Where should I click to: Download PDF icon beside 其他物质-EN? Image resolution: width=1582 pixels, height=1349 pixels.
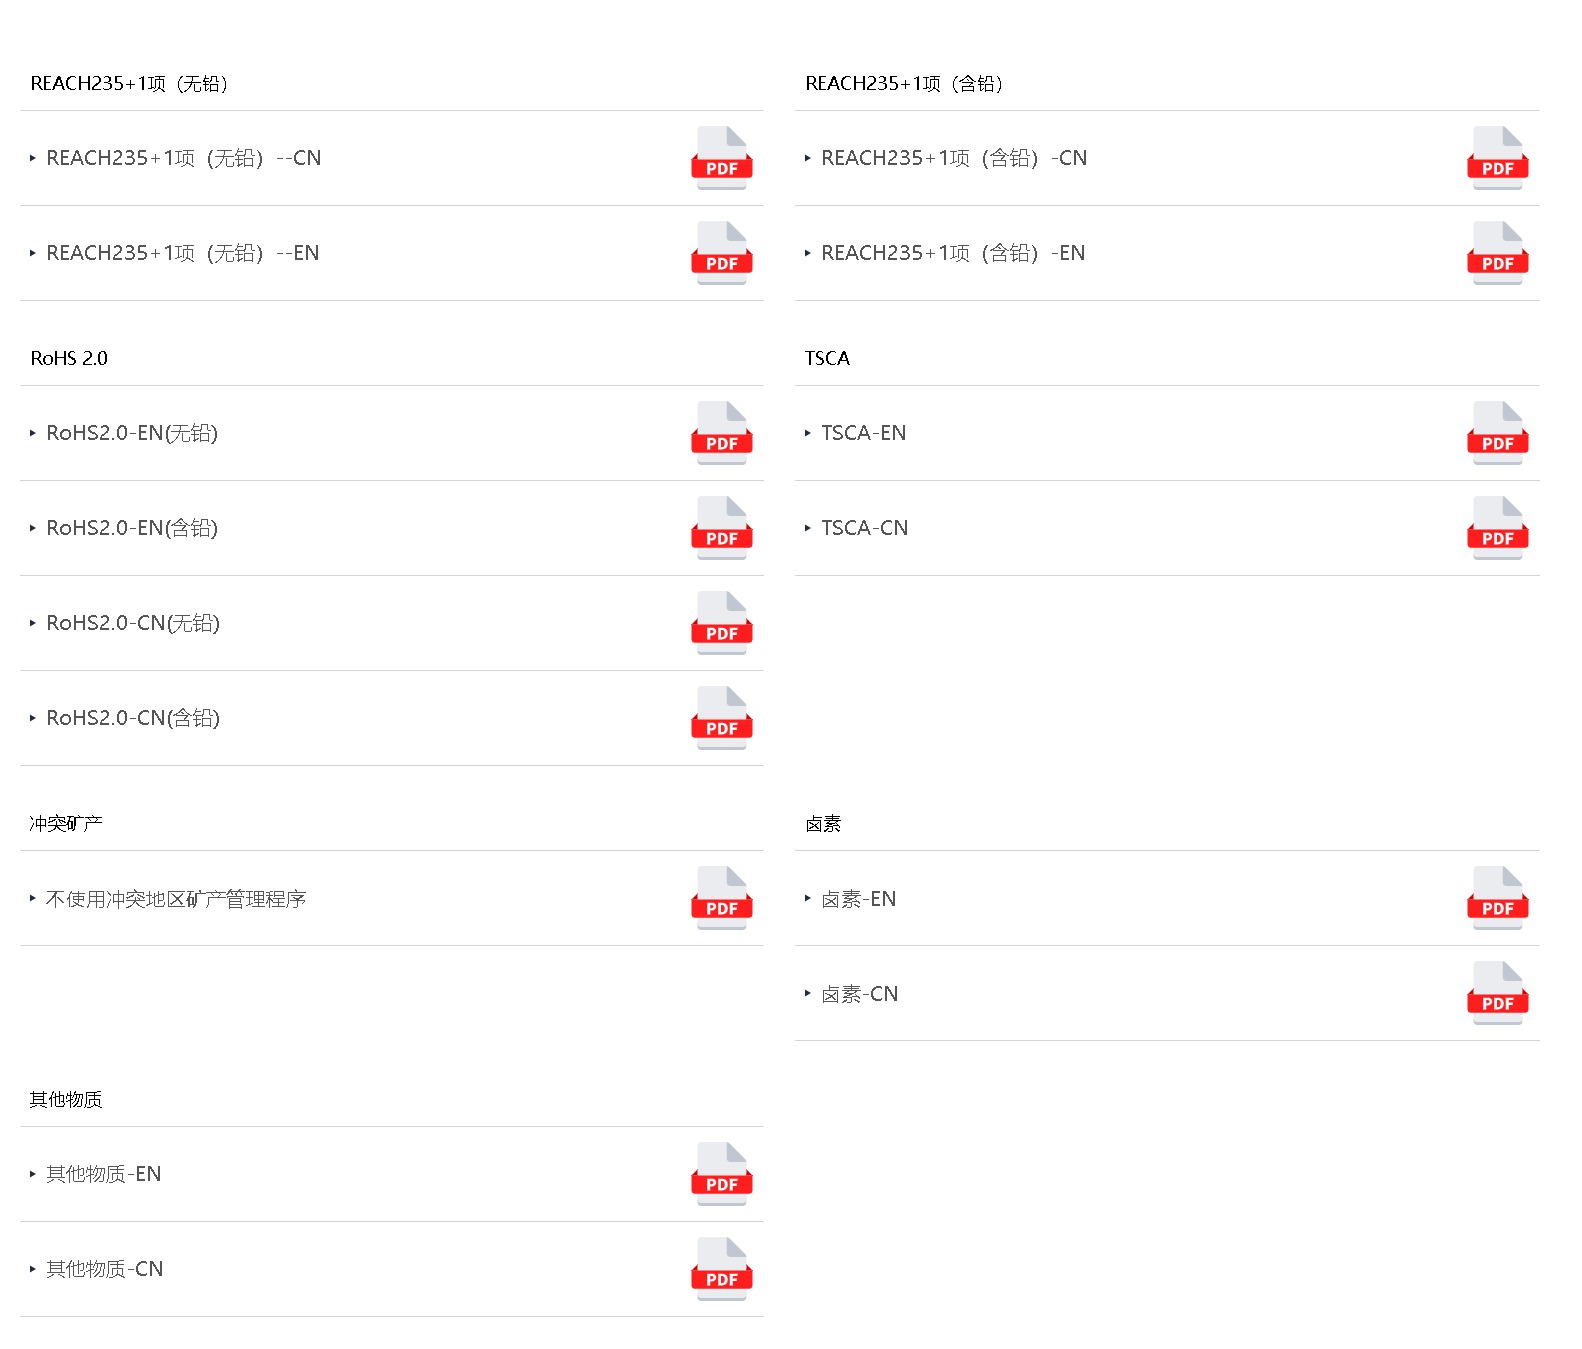(722, 1174)
